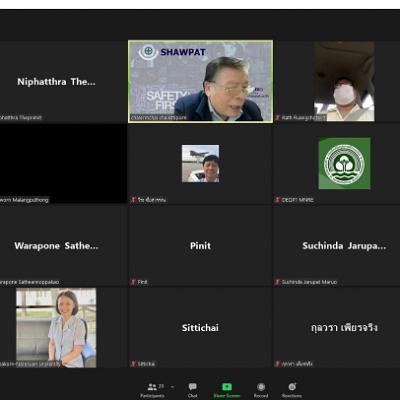Screen dimensions: 400x400
Task: Open the Participants panel icon
Action: pyautogui.click(x=152, y=387)
